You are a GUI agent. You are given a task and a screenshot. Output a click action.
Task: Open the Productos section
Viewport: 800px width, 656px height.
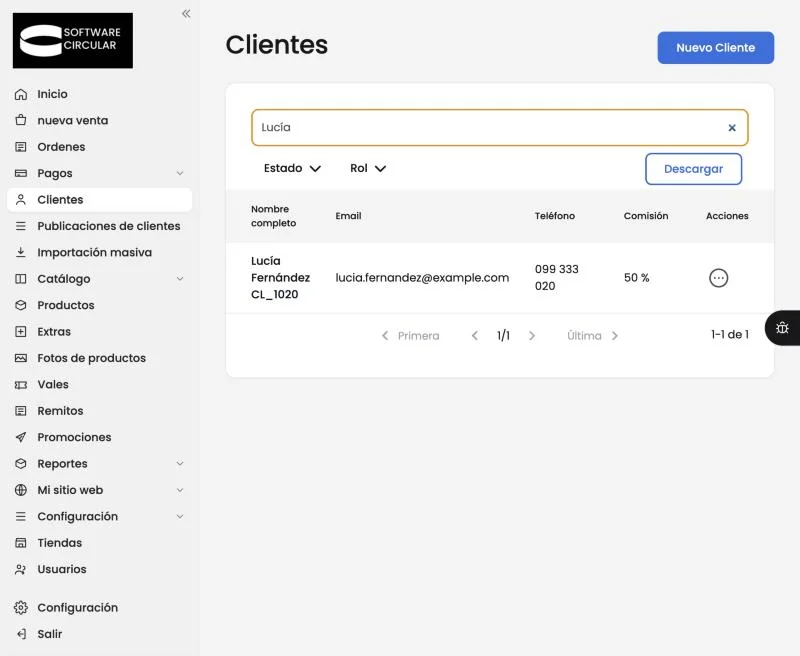tap(66, 306)
